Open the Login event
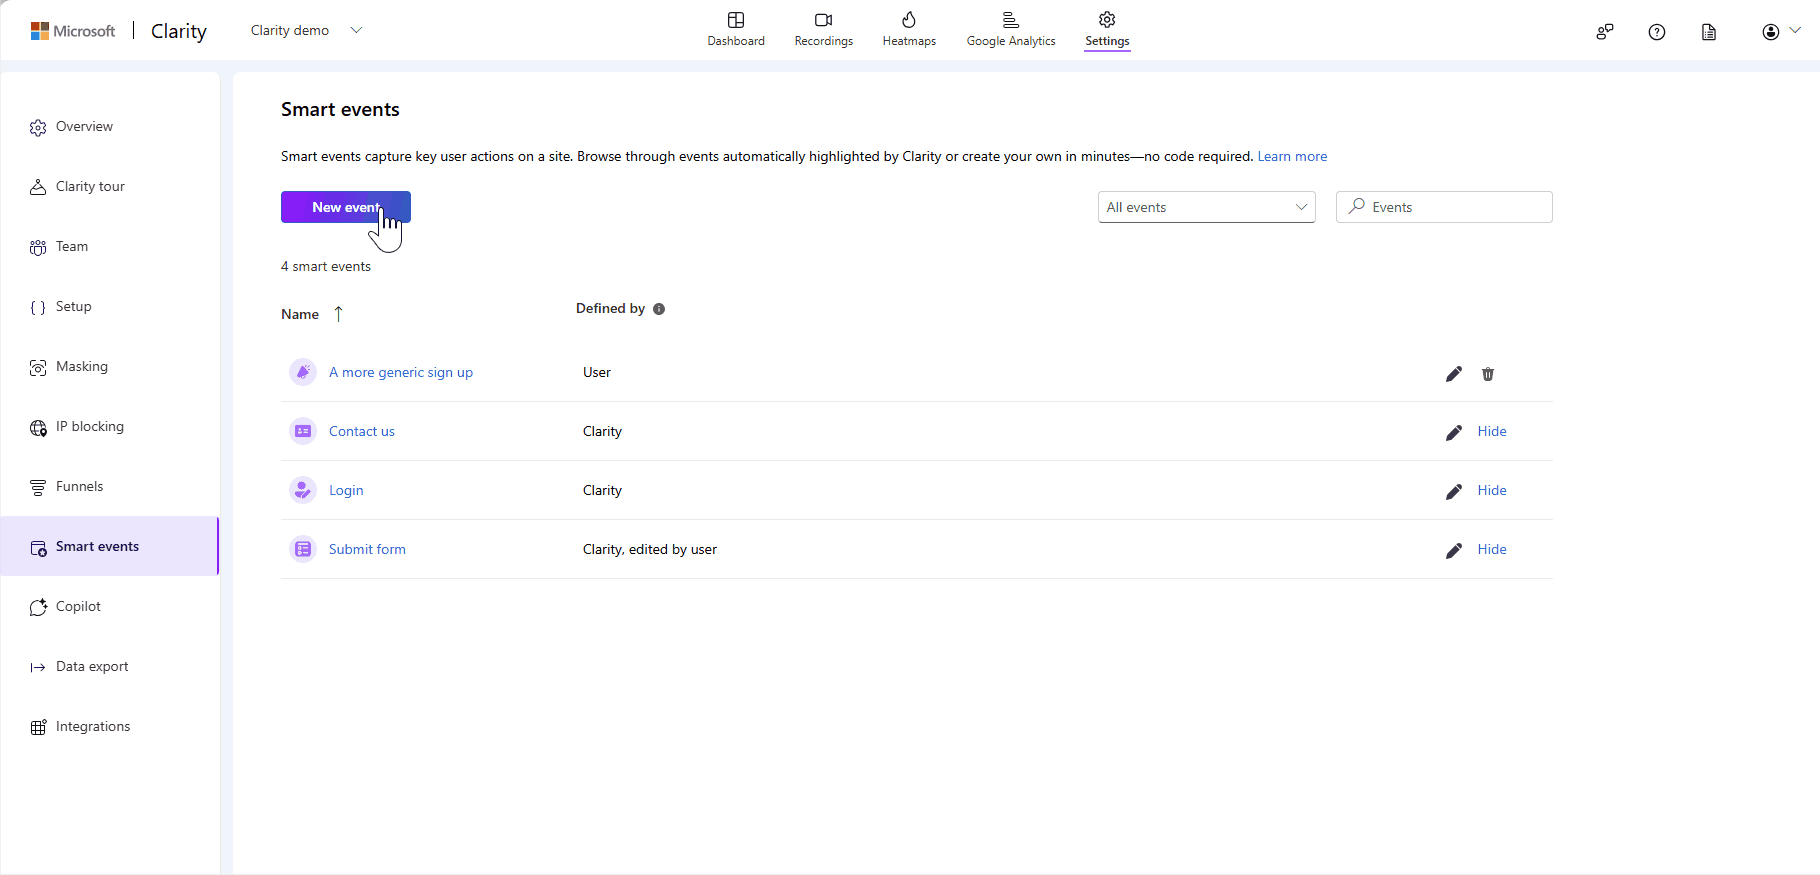This screenshot has height=875, width=1820. tap(346, 490)
